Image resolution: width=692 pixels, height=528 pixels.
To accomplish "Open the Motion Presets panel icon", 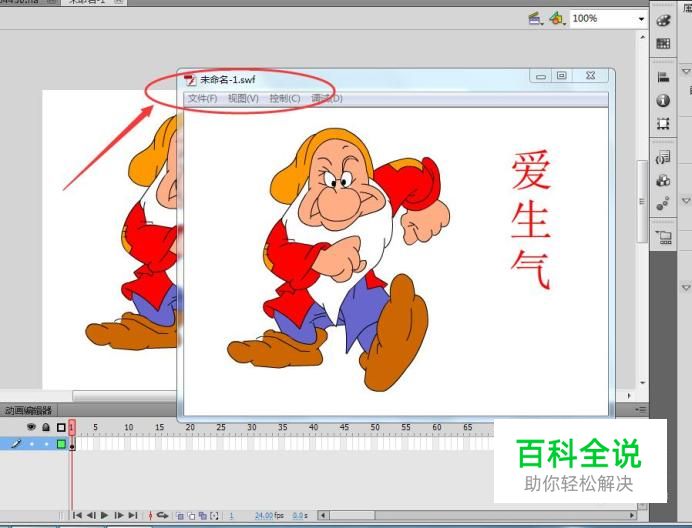I will coord(663,204).
